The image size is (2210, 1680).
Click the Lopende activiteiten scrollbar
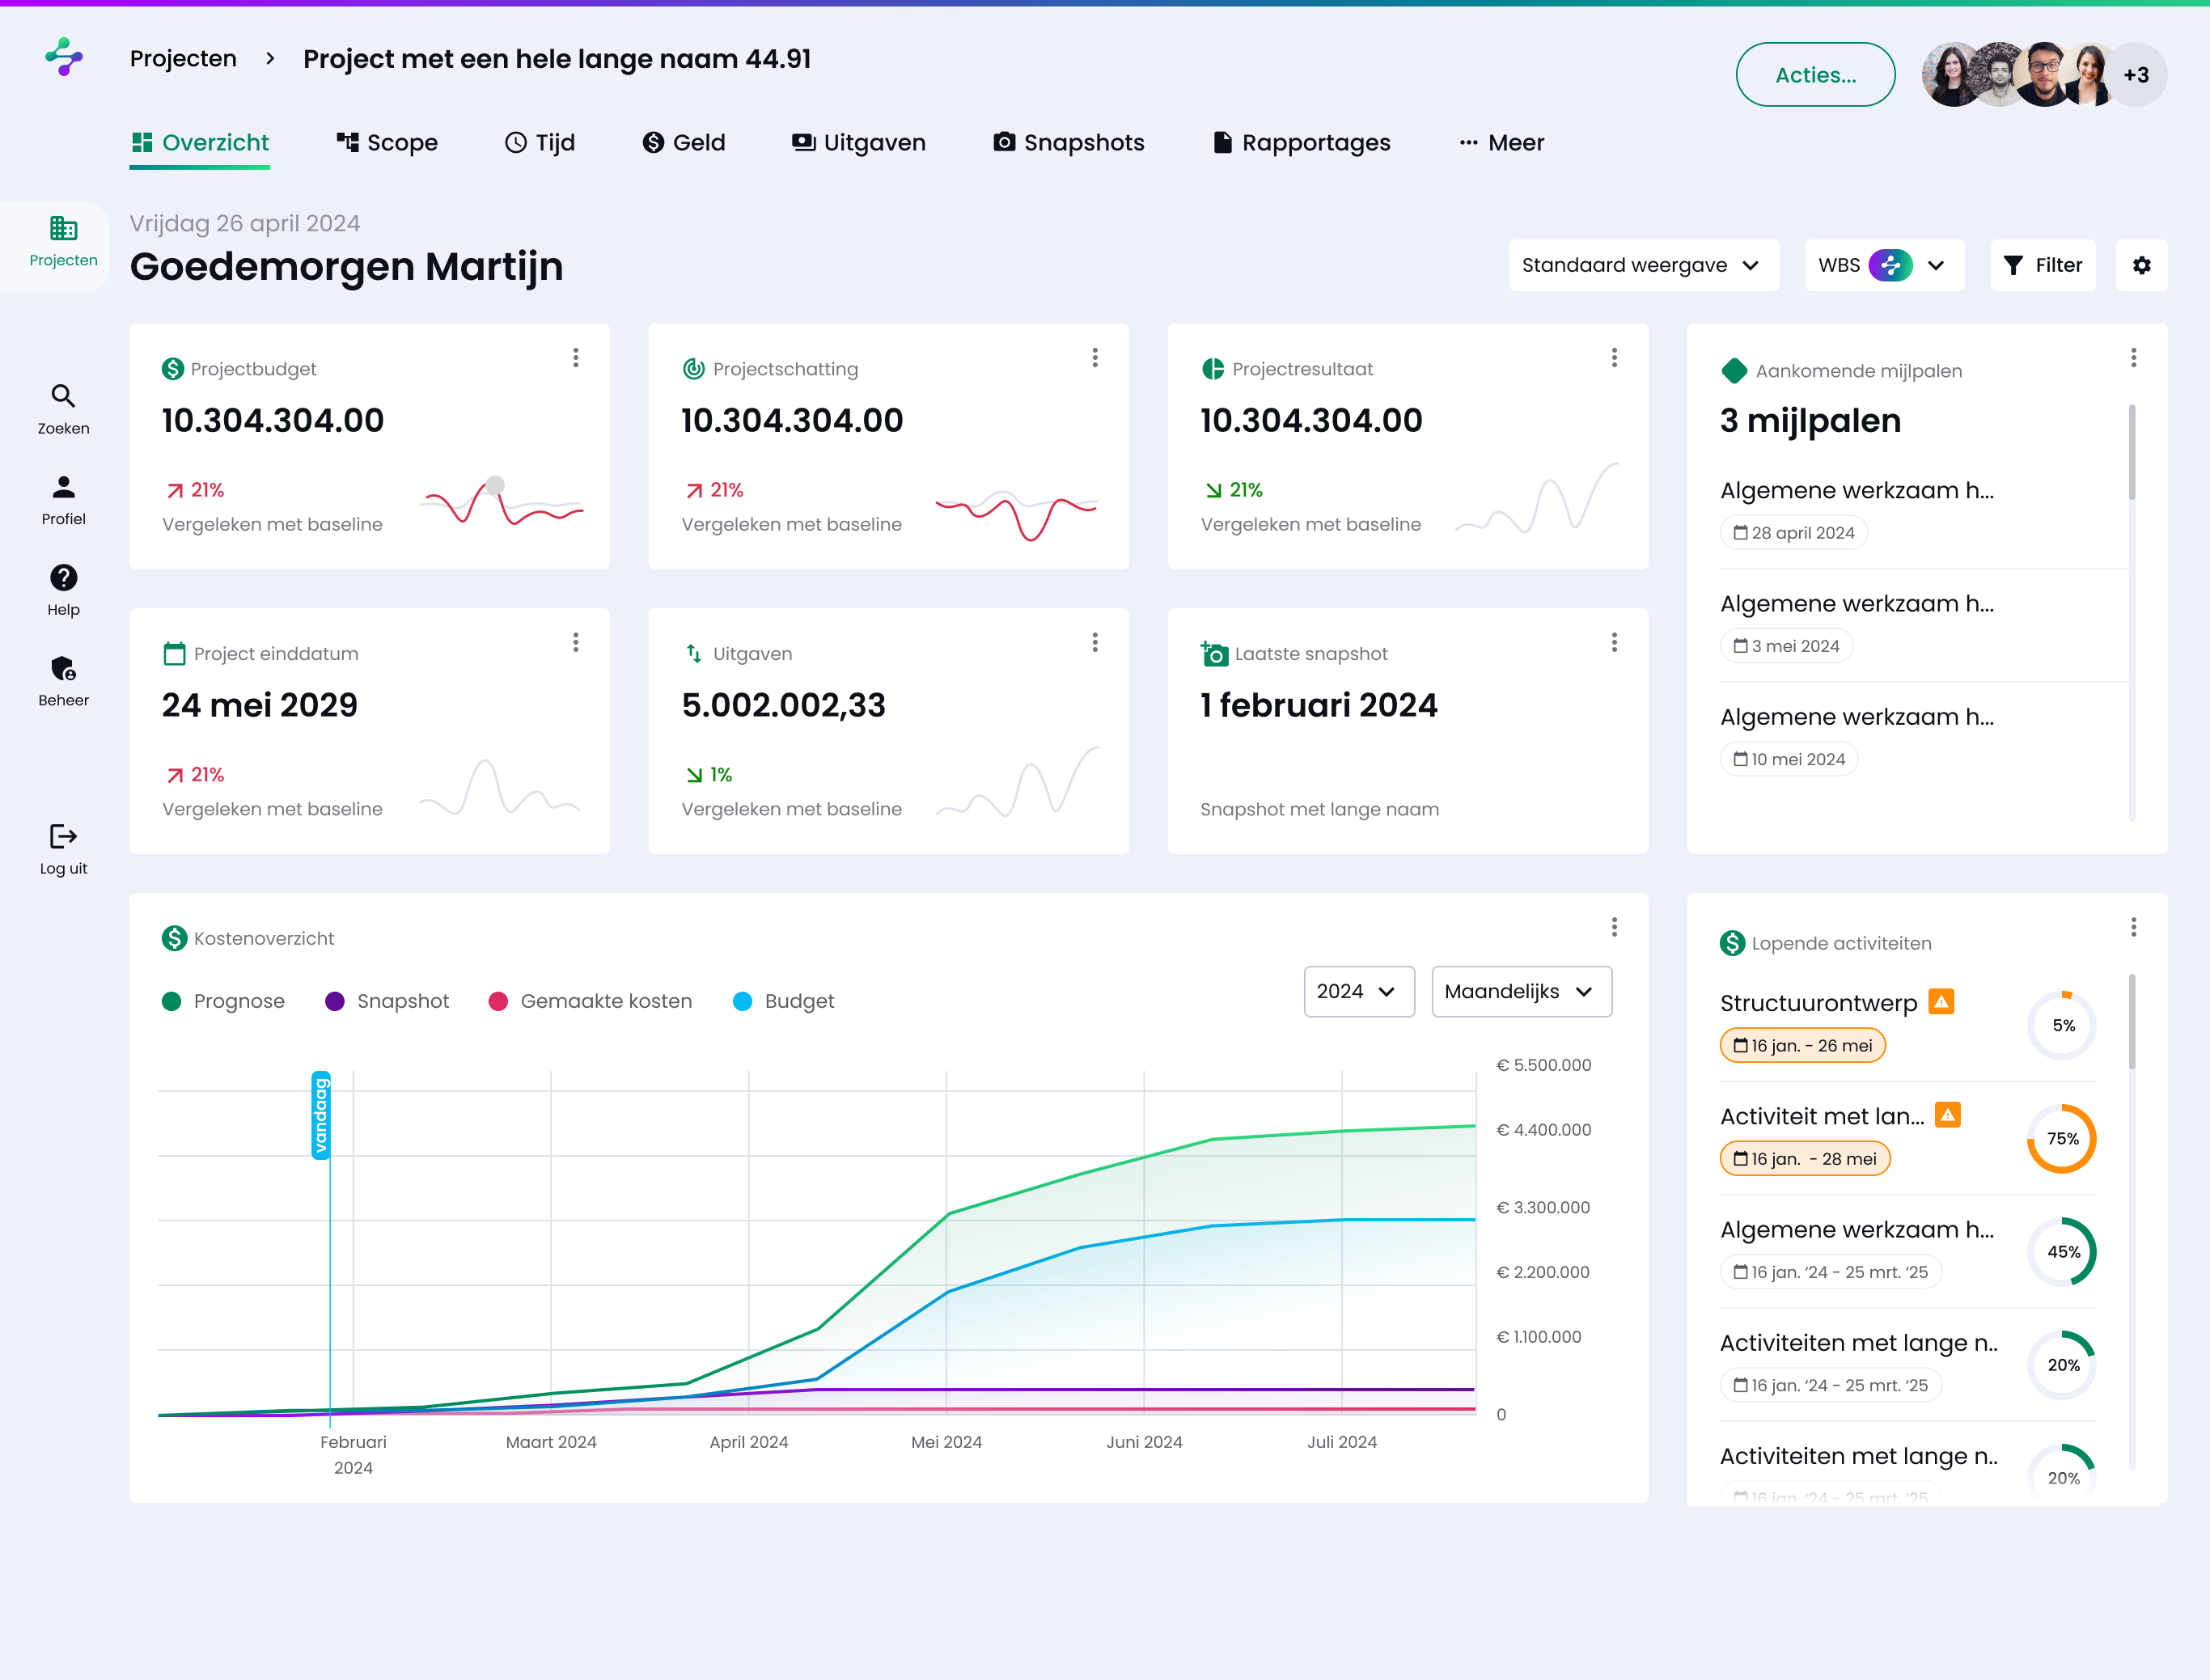point(2132,1021)
